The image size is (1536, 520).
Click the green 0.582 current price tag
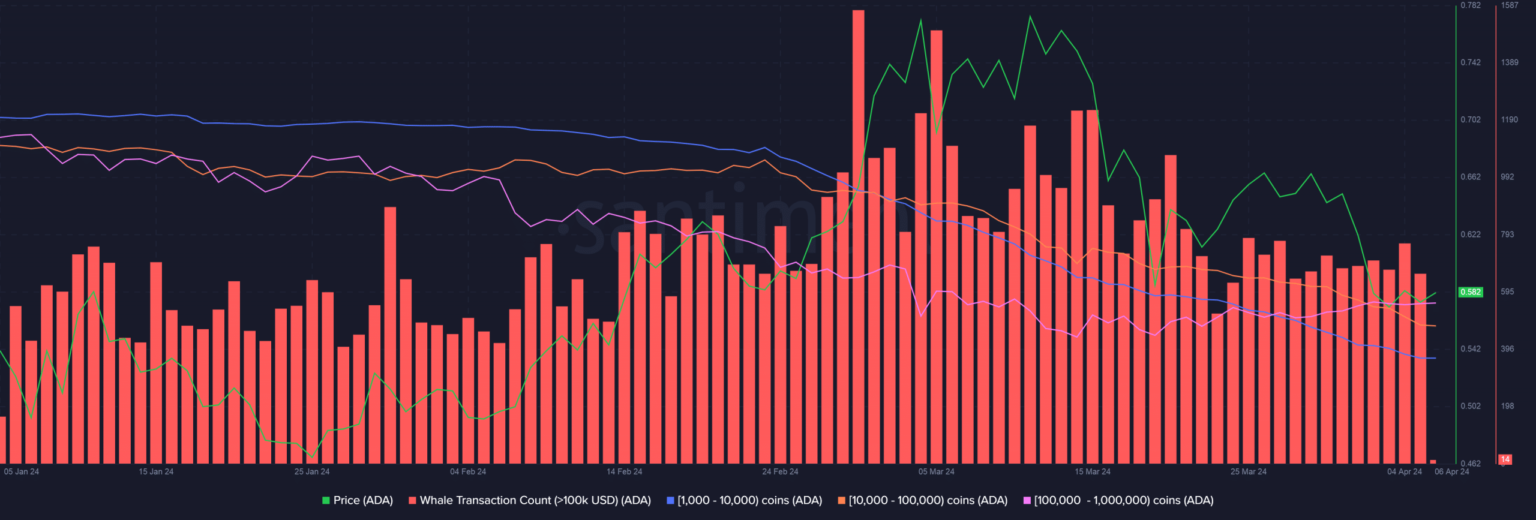point(1471,292)
